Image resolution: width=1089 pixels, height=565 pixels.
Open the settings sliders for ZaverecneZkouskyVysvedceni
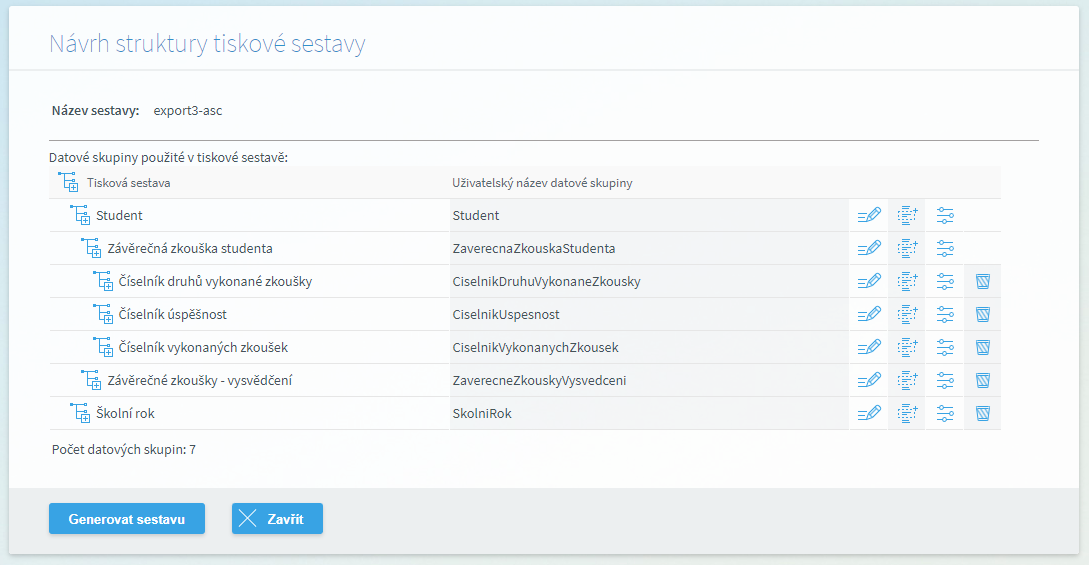(x=945, y=380)
